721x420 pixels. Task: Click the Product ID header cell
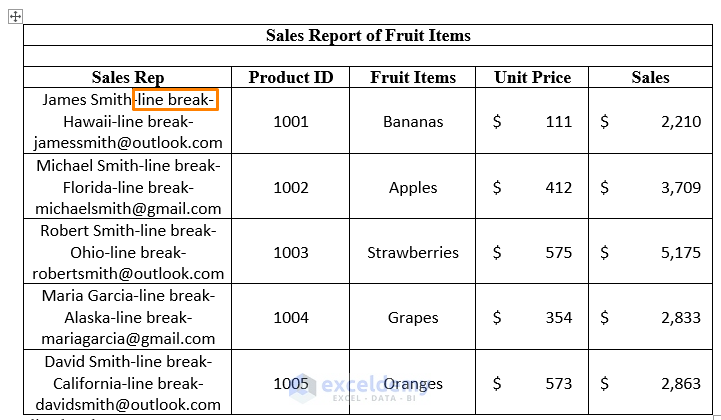point(291,77)
